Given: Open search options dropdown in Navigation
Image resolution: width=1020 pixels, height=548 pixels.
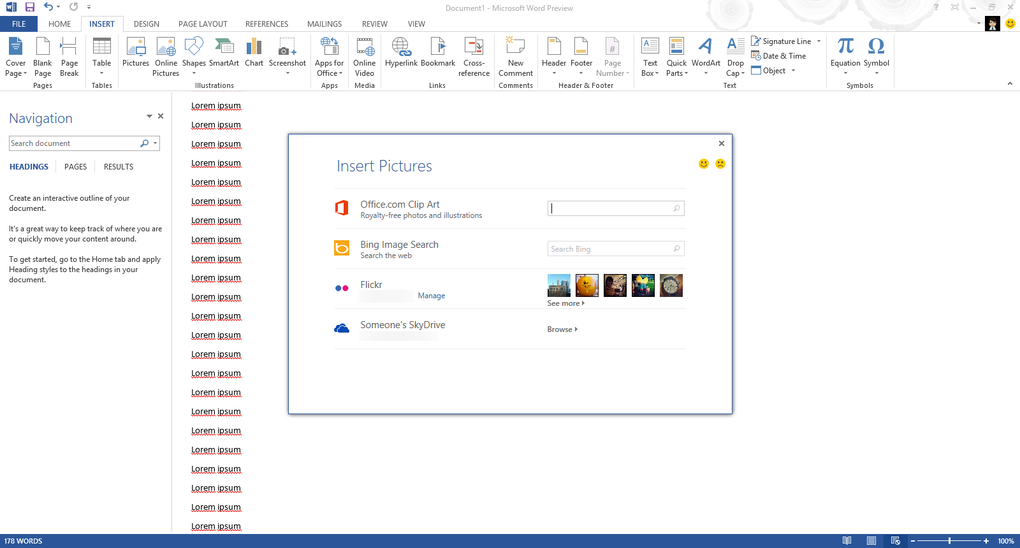Looking at the screenshot, I should [155, 143].
